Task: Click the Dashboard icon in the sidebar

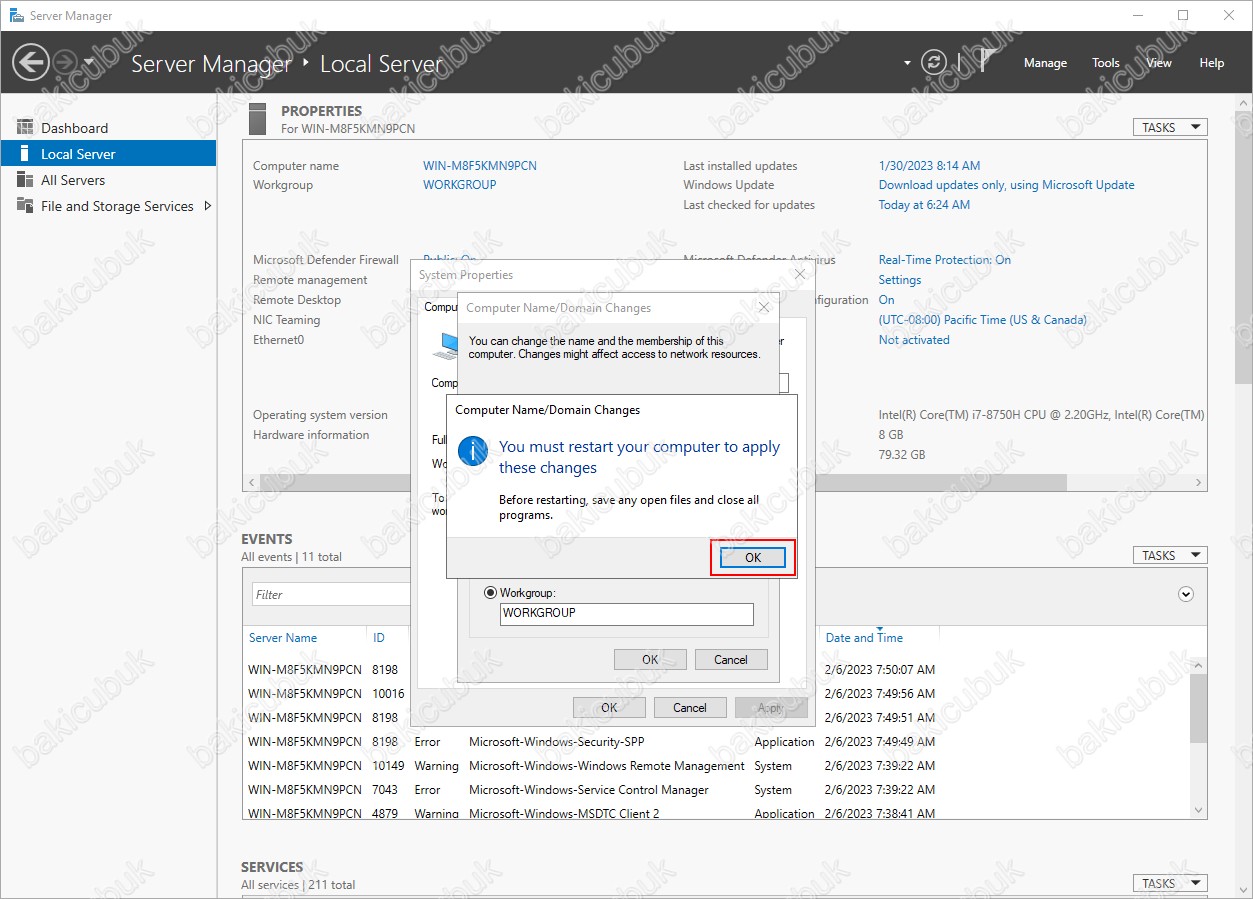Action: 25,128
